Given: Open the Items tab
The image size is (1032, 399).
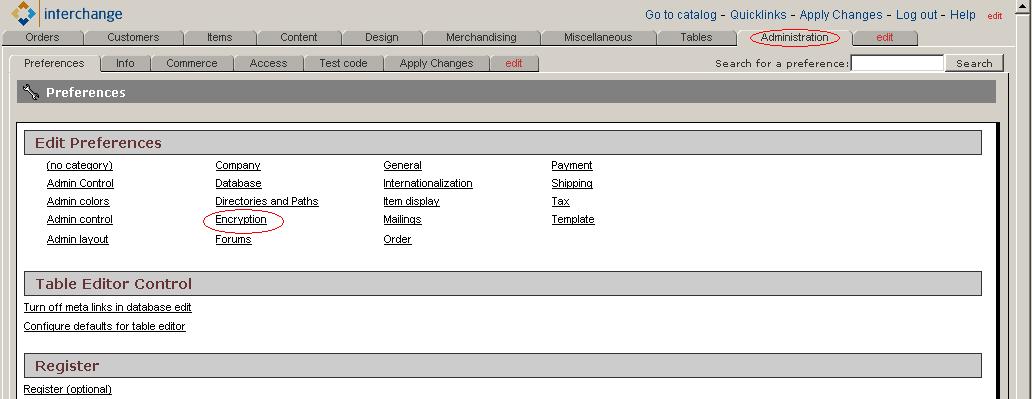Looking at the screenshot, I should click(219, 38).
